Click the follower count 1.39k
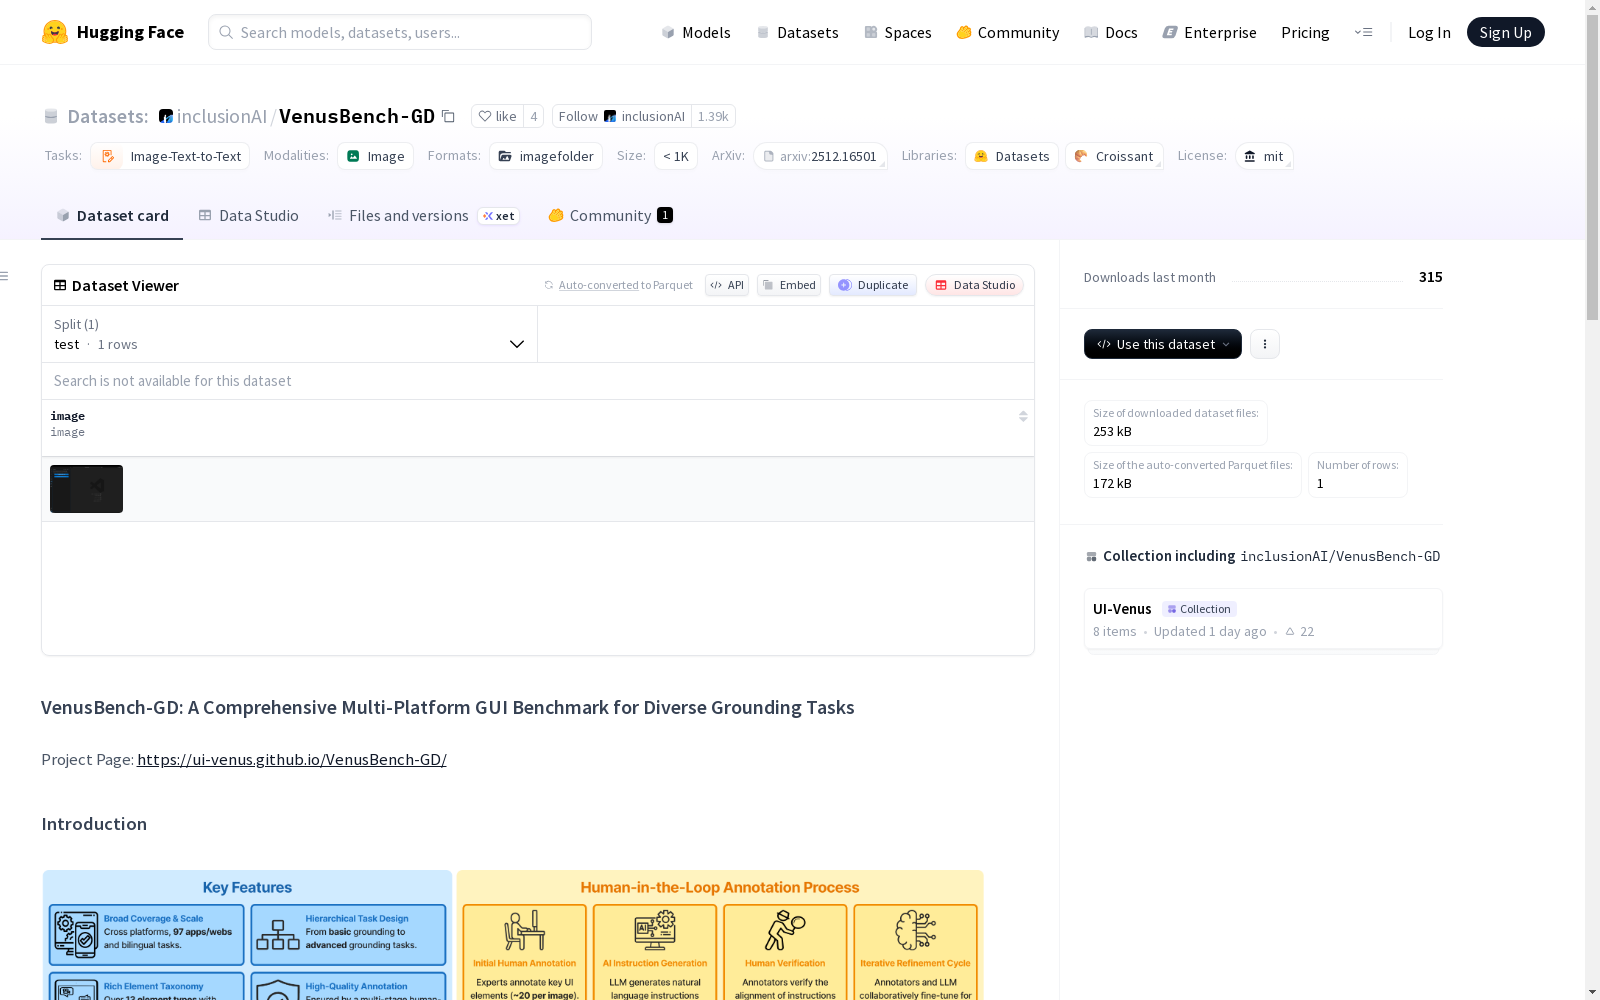This screenshot has width=1600, height=1000. [x=713, y=116]
